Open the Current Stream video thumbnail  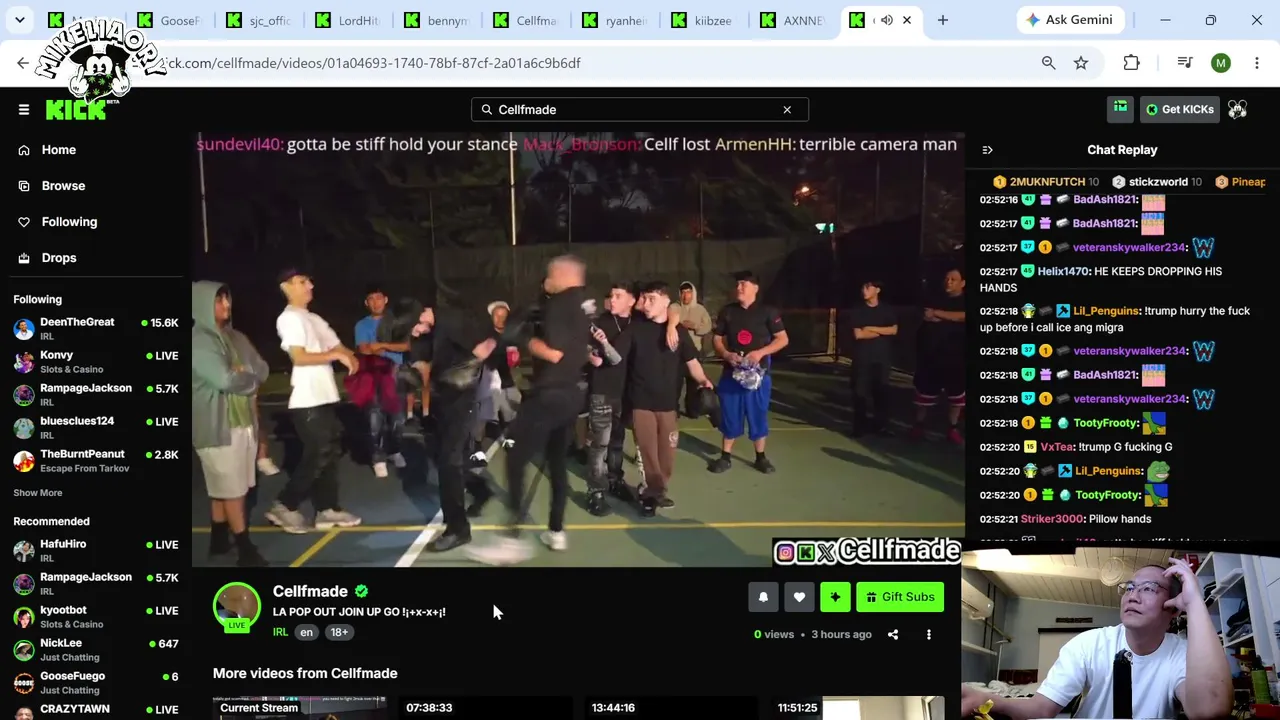[300, 708]
